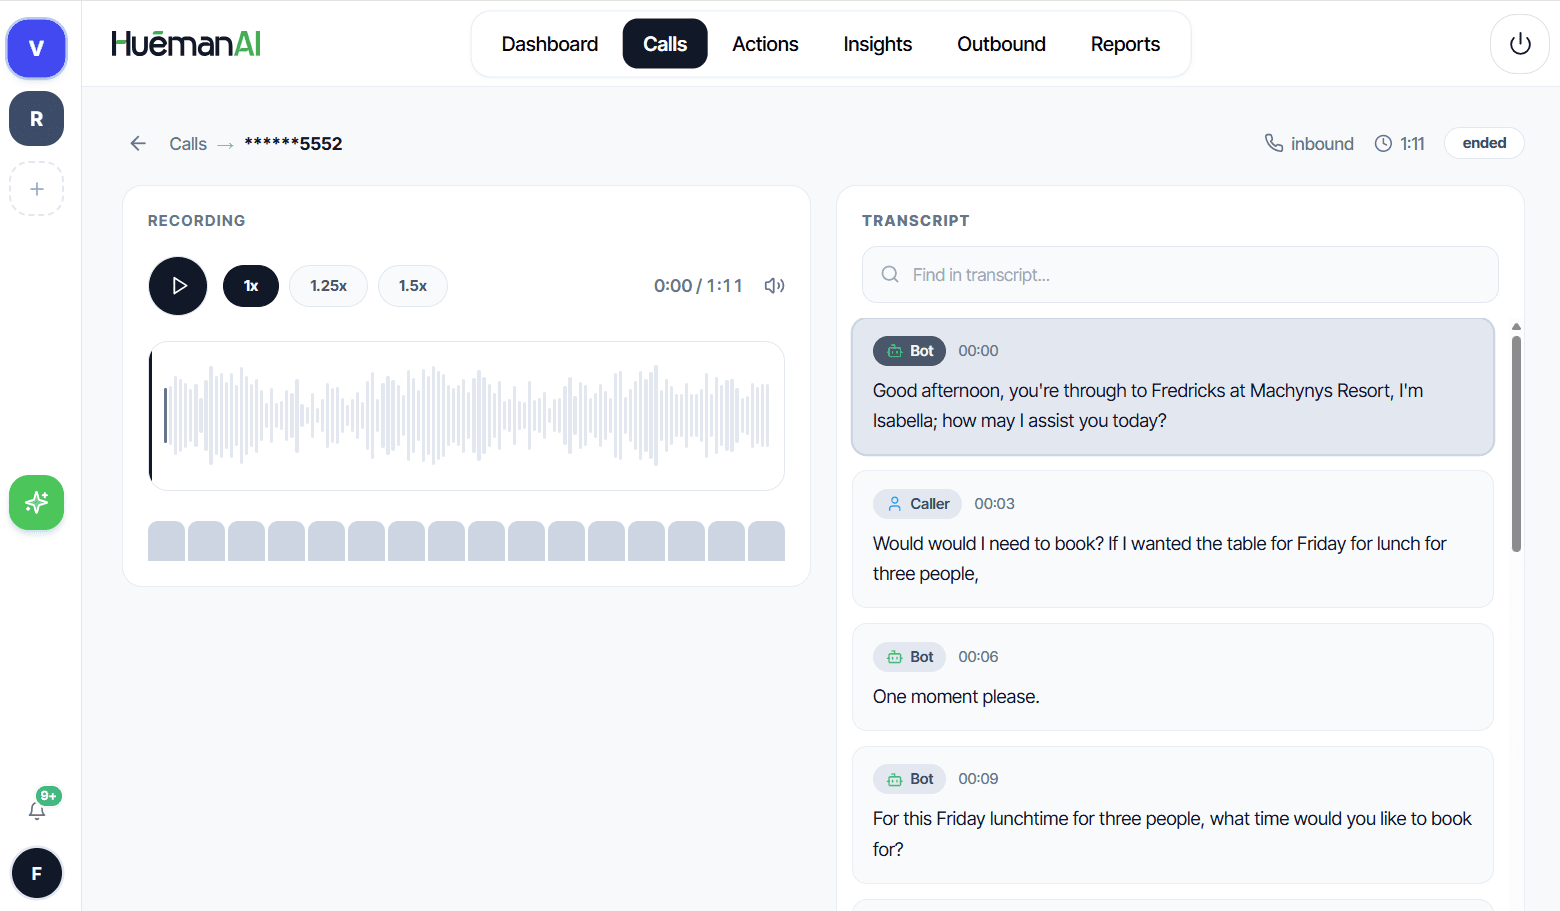Seek within the recording waveform
Viewport: 1560px width, 911px height.
tap(467, 416)
